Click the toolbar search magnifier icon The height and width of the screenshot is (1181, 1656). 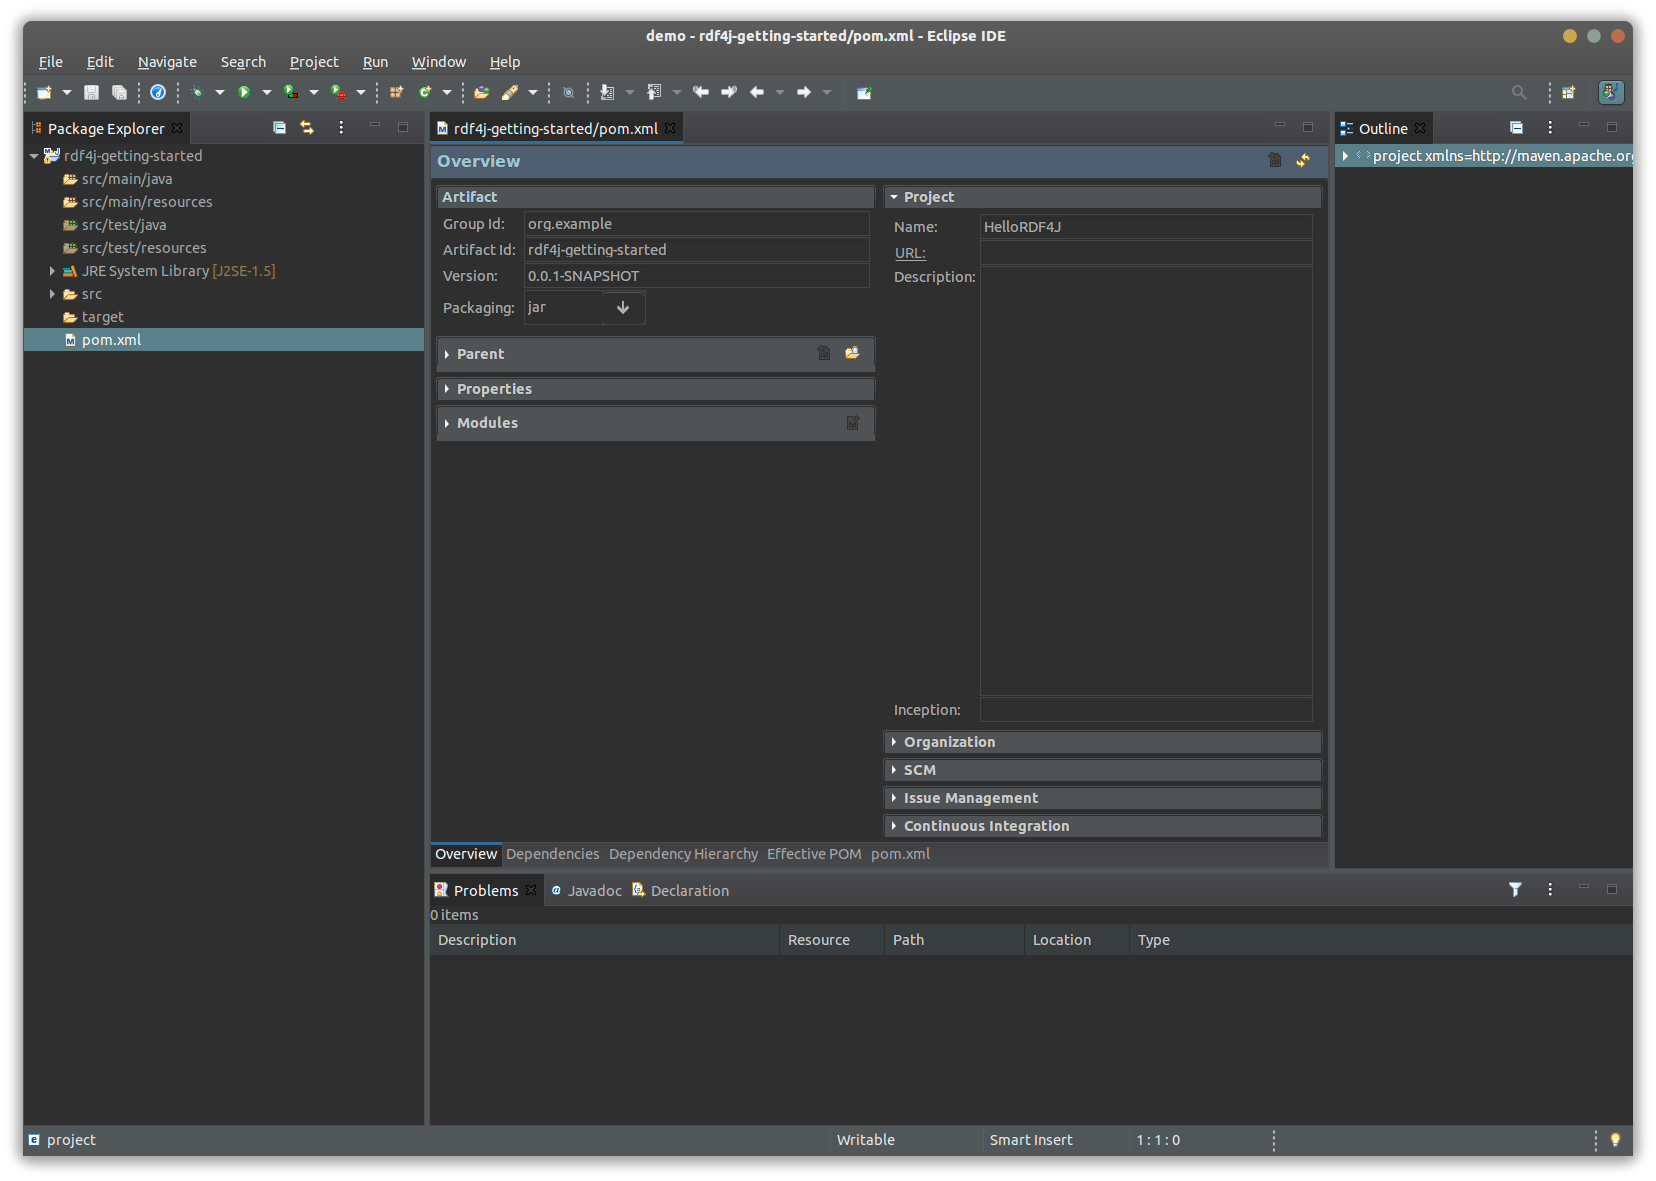point(1519,93)
